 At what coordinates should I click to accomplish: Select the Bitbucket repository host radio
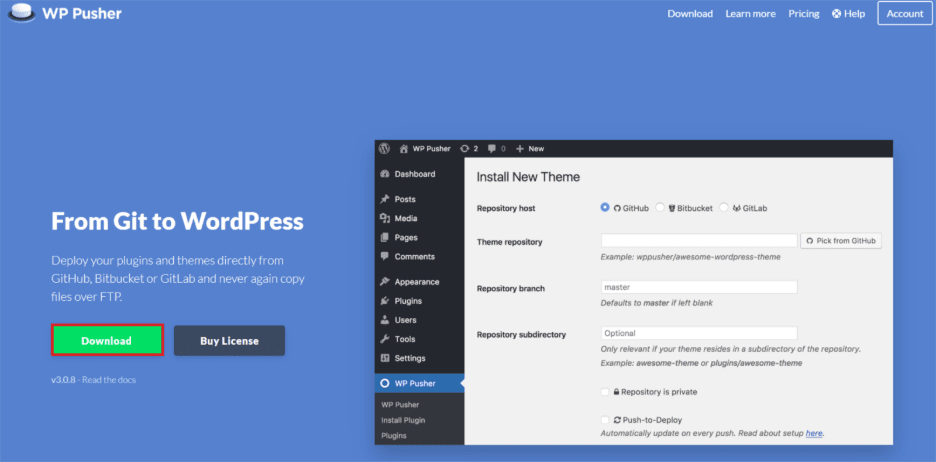(x=660, y=208)
